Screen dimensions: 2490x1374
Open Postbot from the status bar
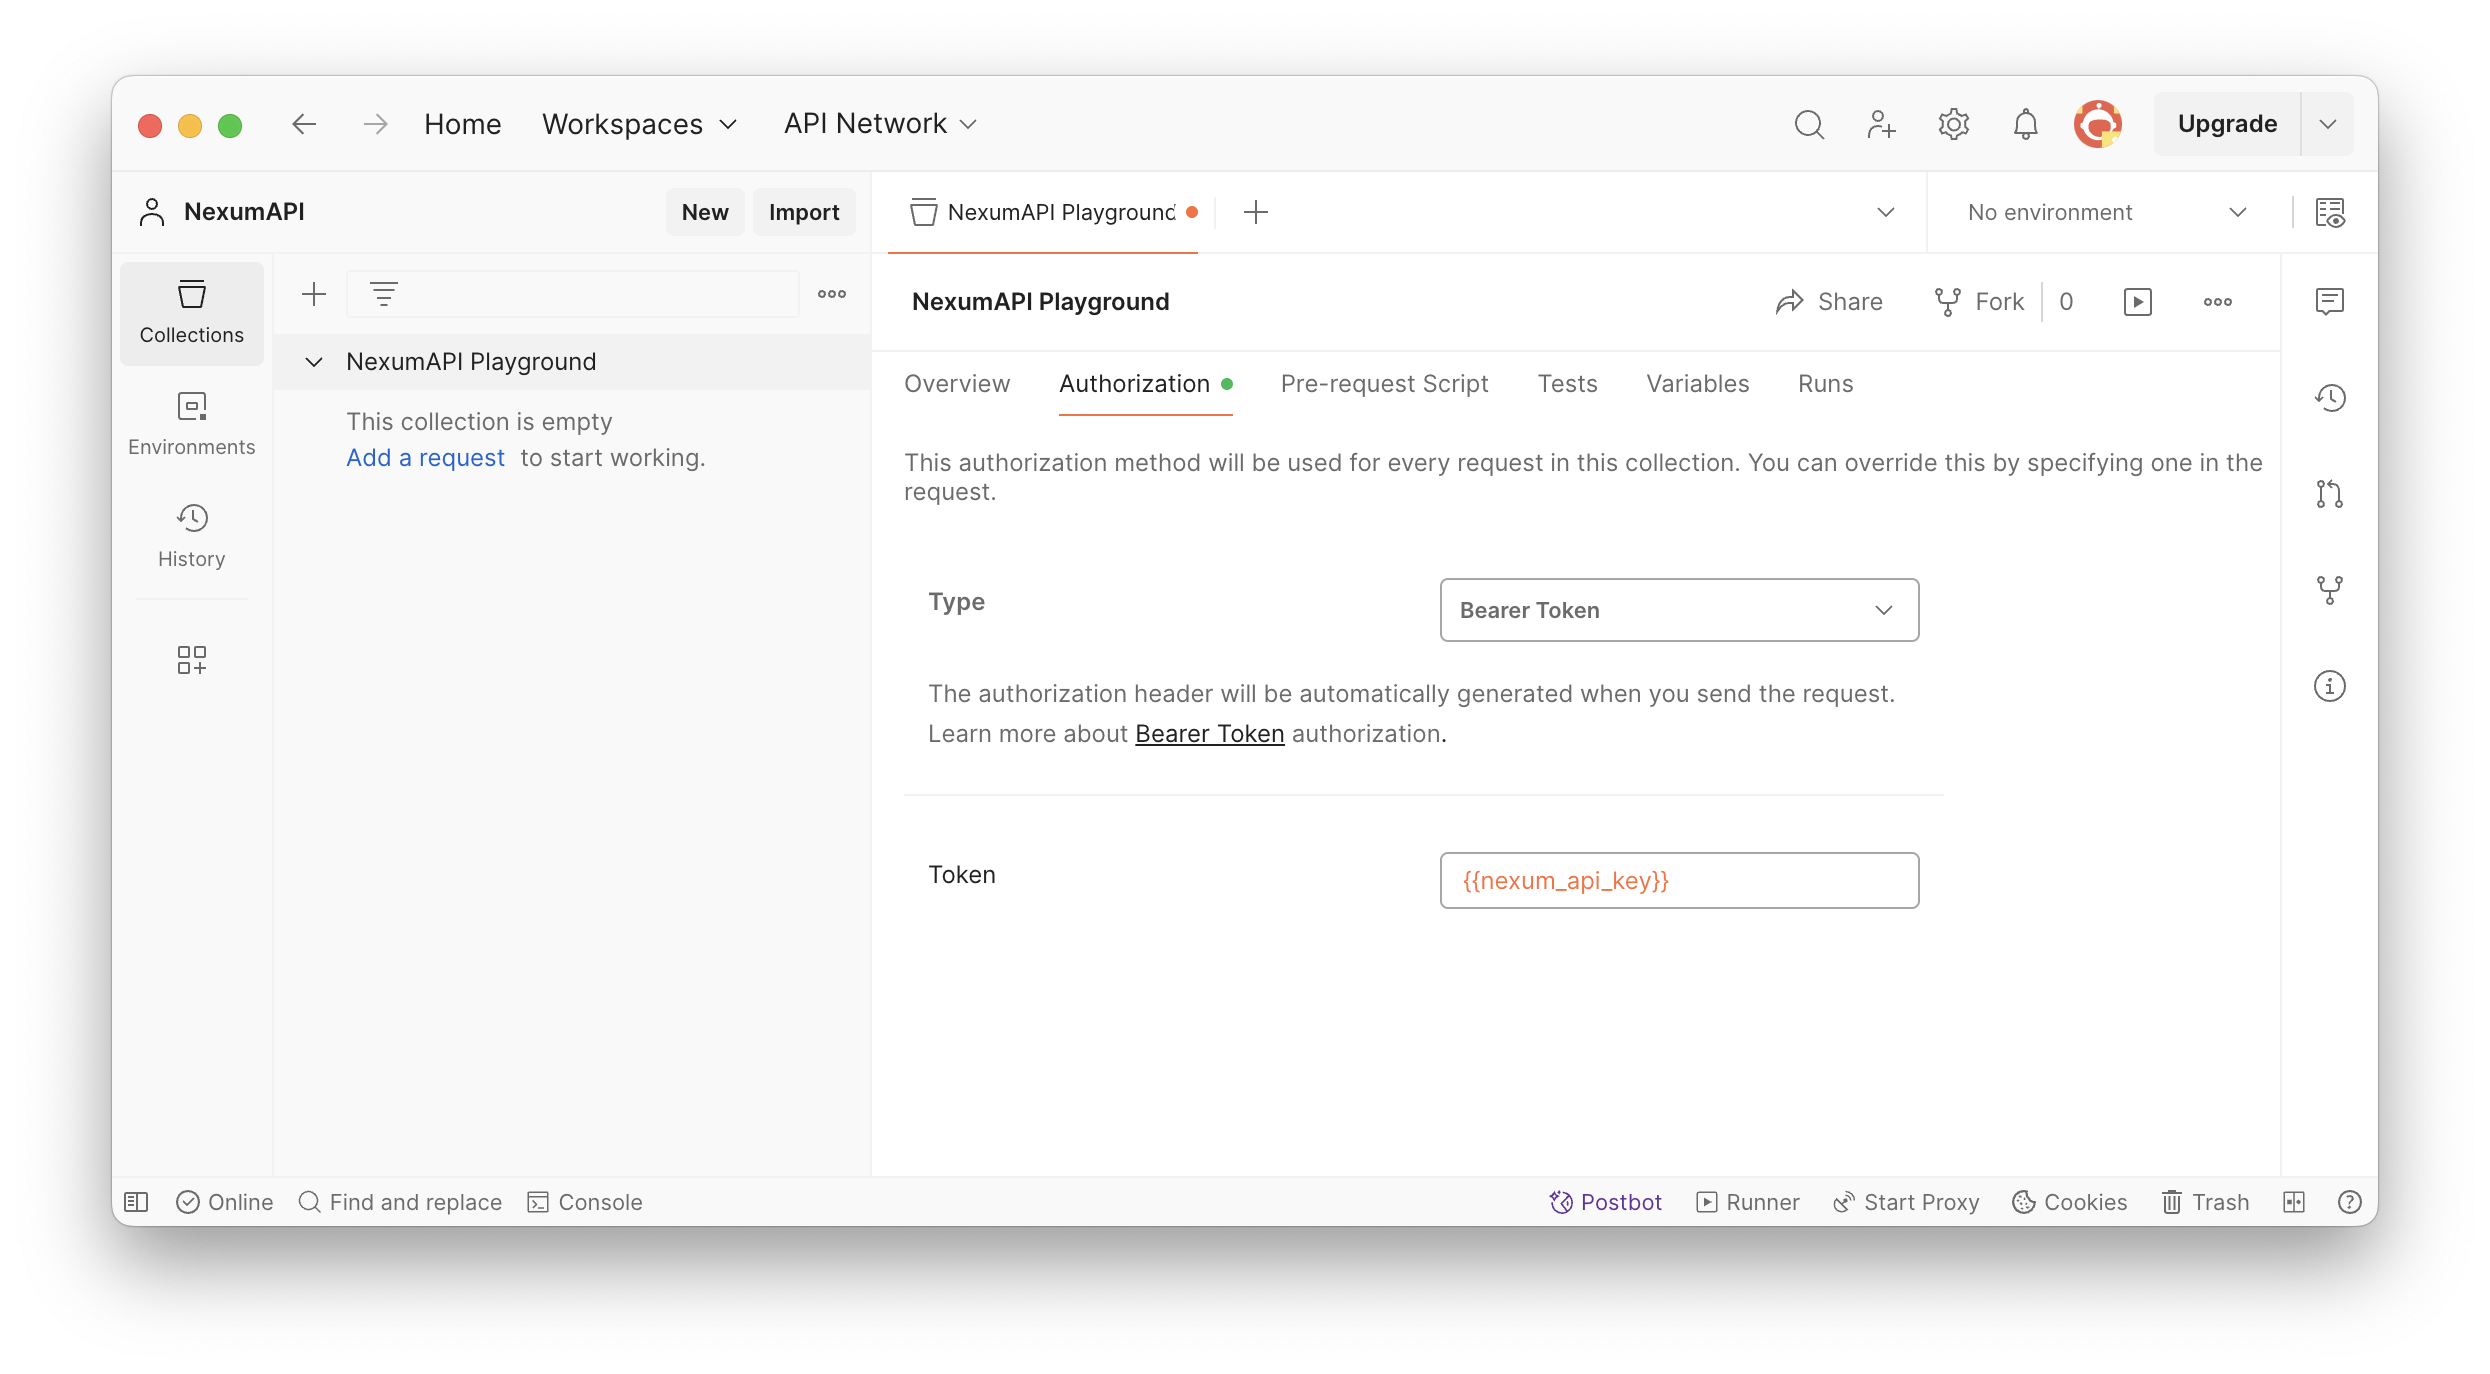pyautogui.click(x=1605, y=1202)
